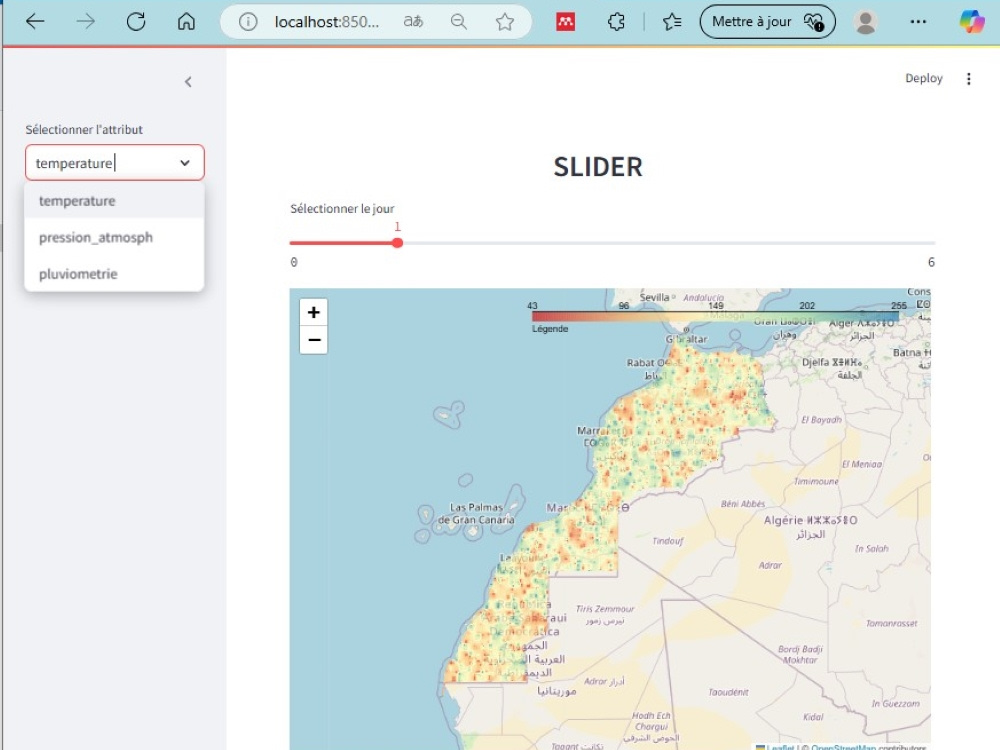Click the Légende color bar on map
This screenshot has height=750, width=1000.
(716, 316)
